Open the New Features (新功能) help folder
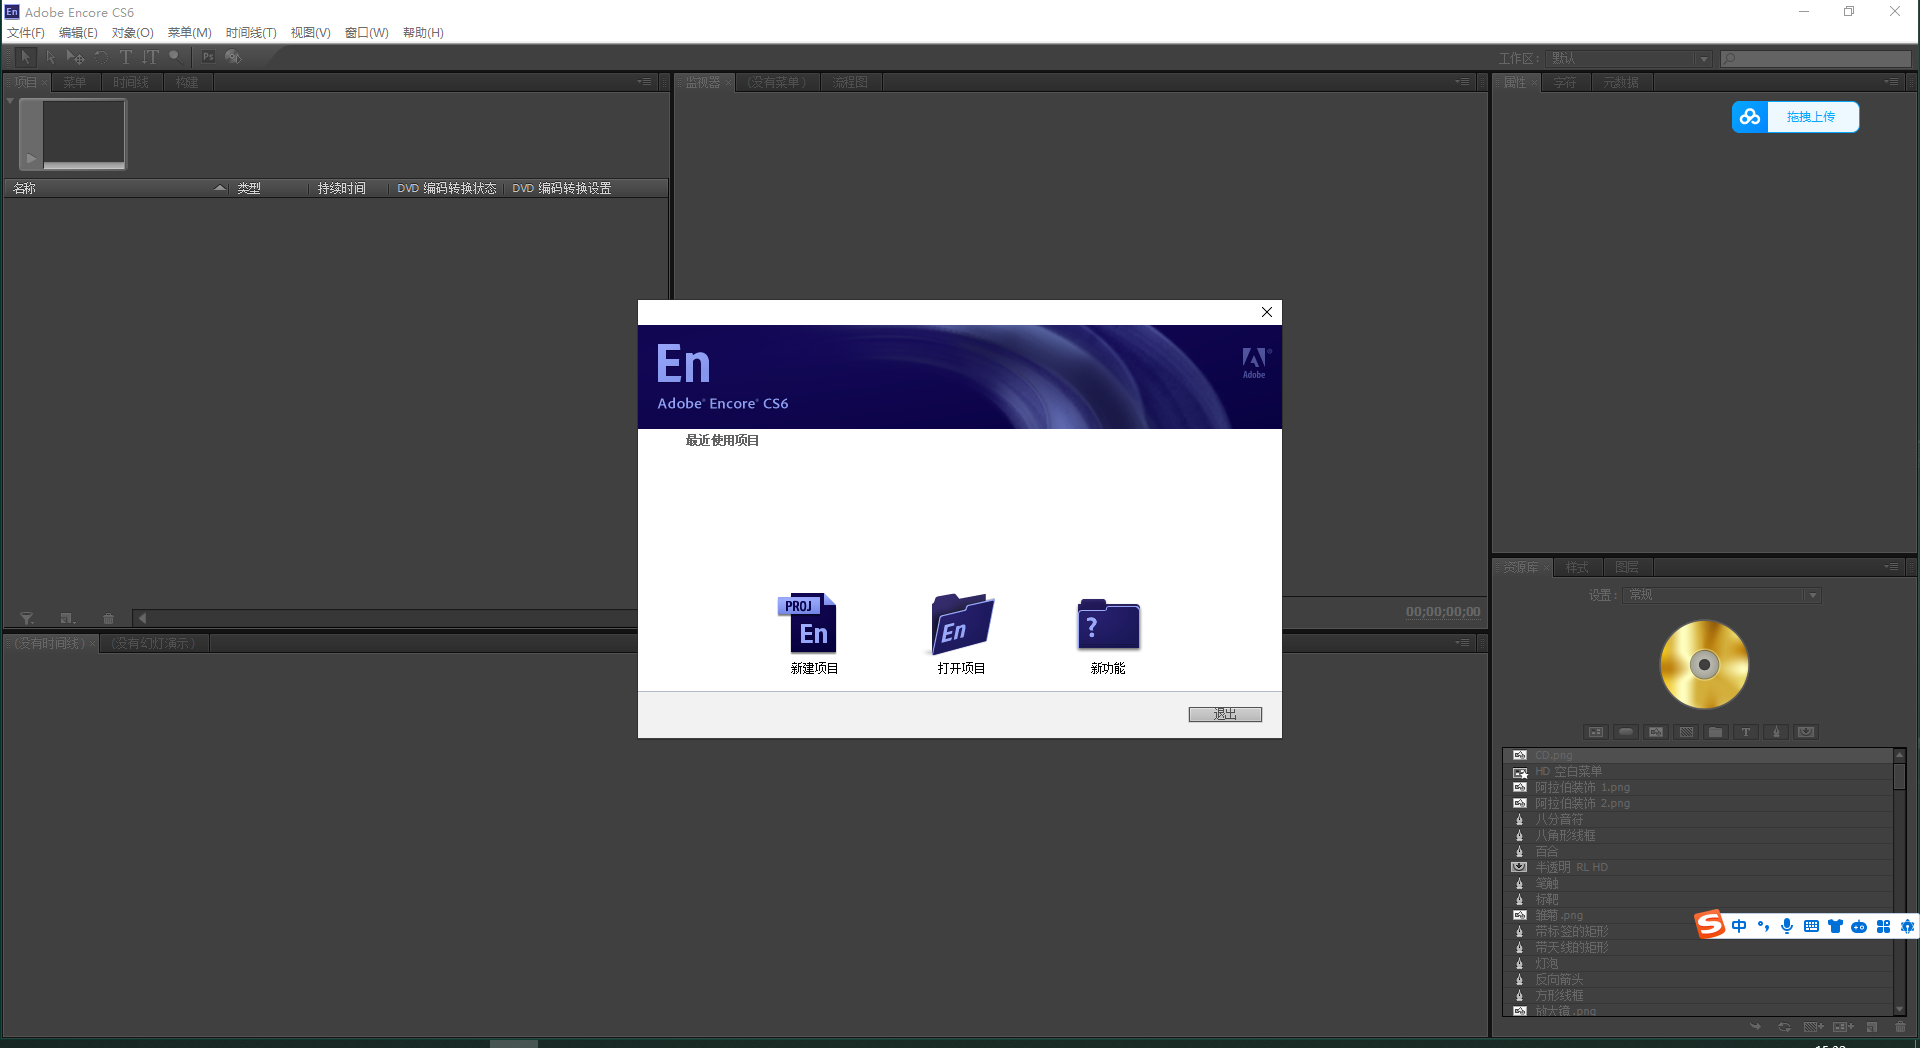Viewport: 1920px width, 1048px height. coord(1108,625)
